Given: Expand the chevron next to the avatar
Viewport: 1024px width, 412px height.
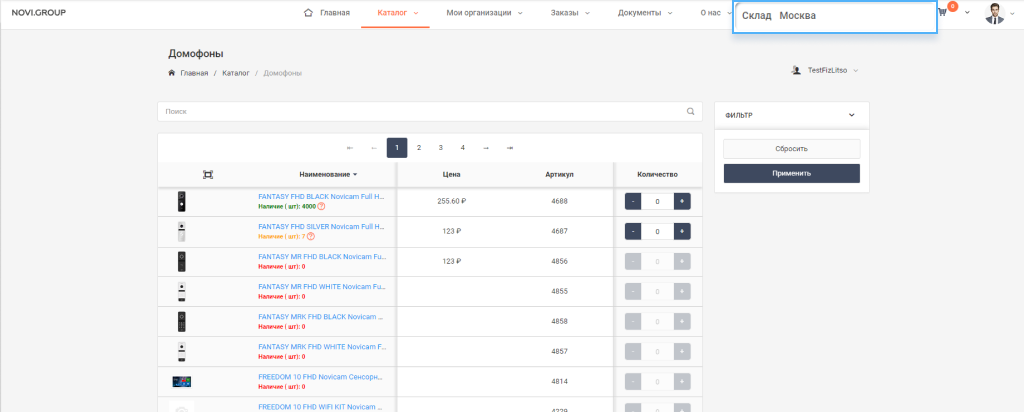Looking at the screenshot, I should (x=1014, y=13).
